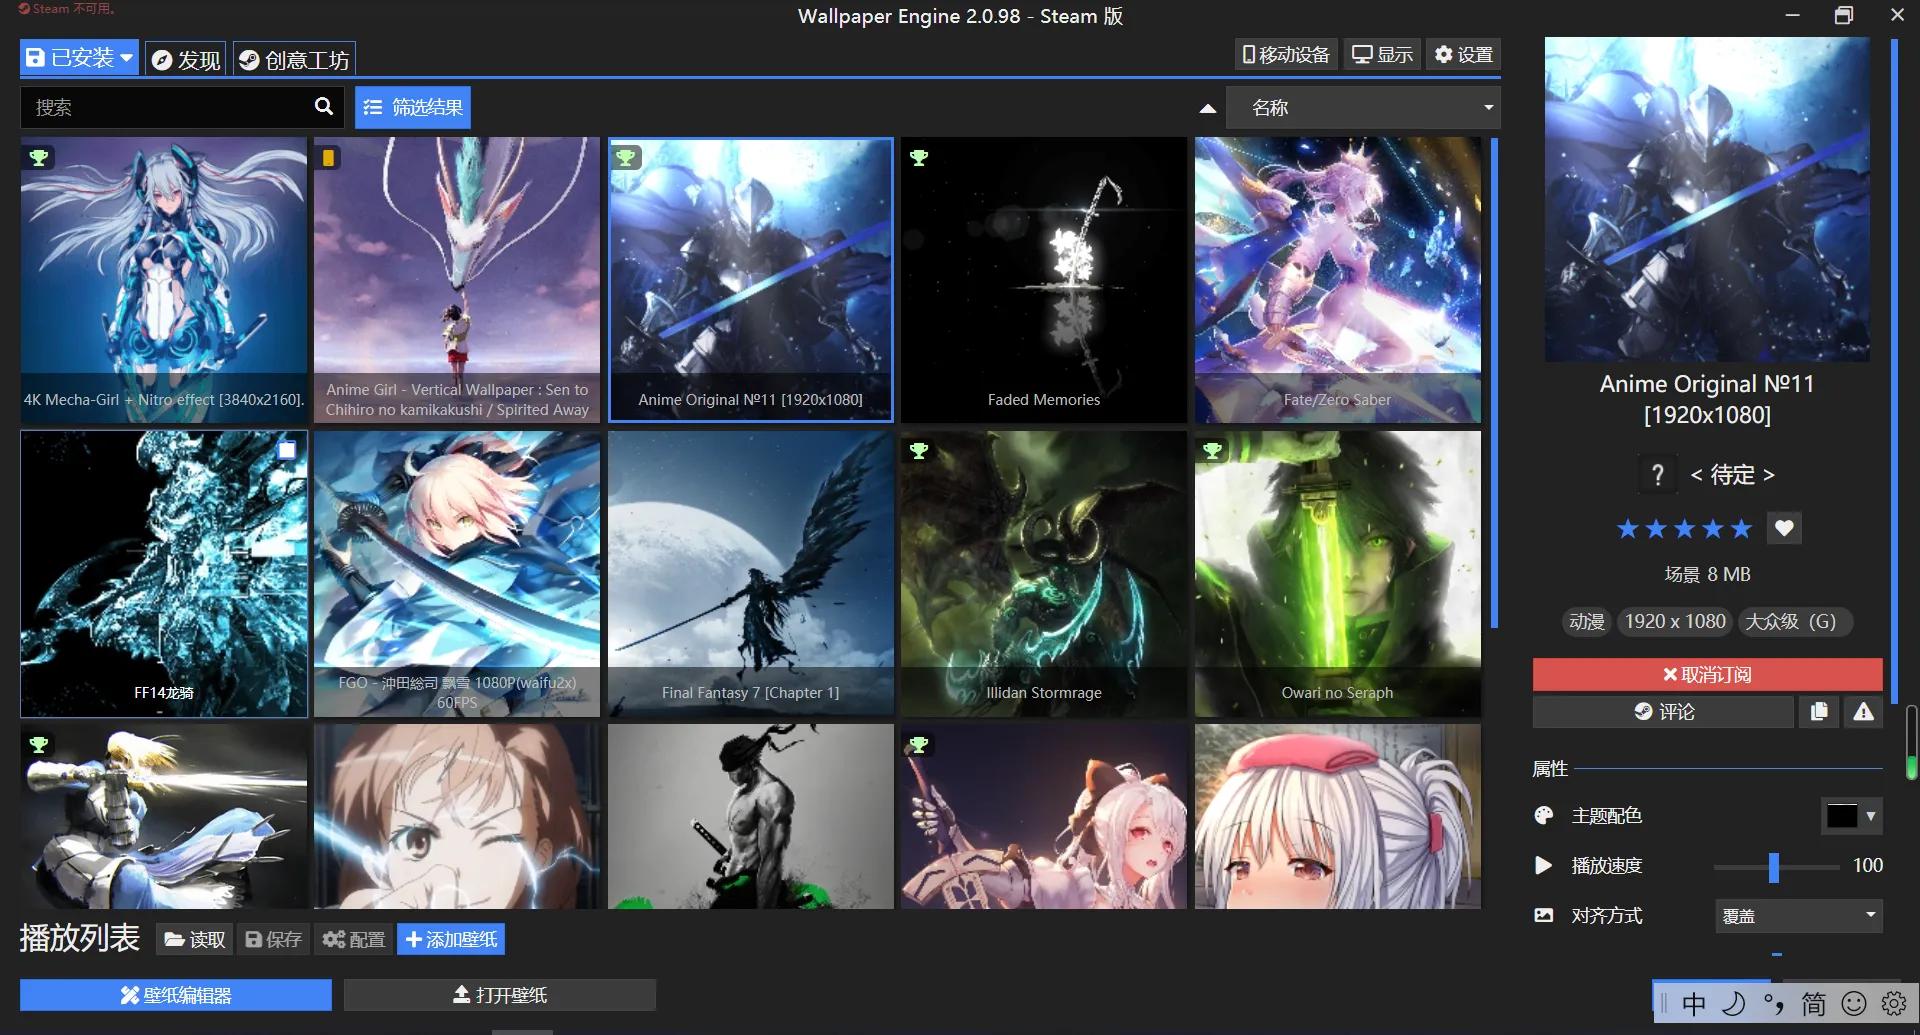This screenshot has width=1920, height=1035.
Task: Click trophy icon on Owari no Seraph
Action: pos(1212,451)
